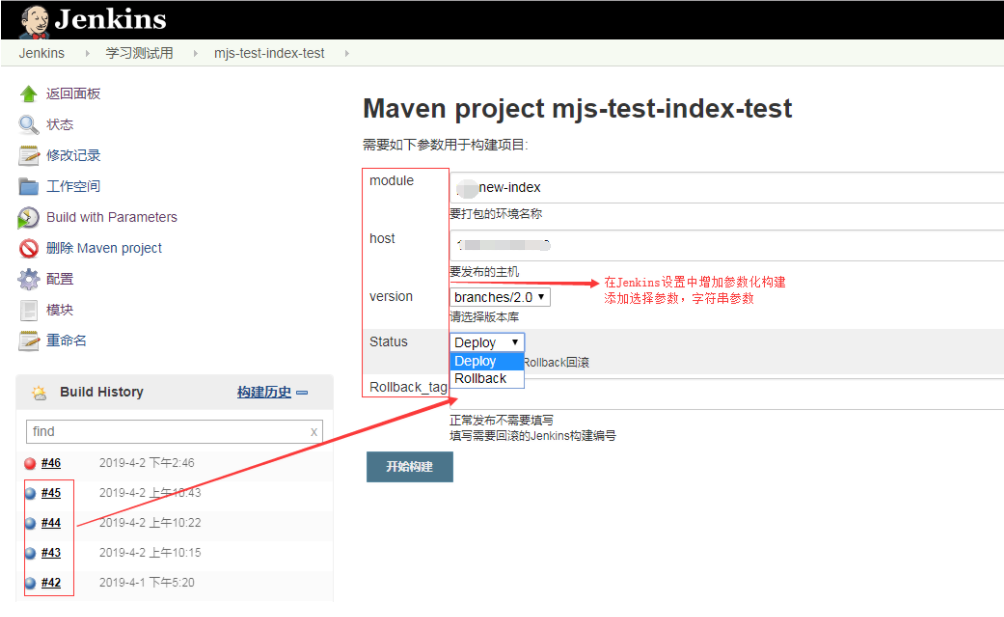Open the 工作空间 link
Viewport: 1004px width, 617px height.
73,186
